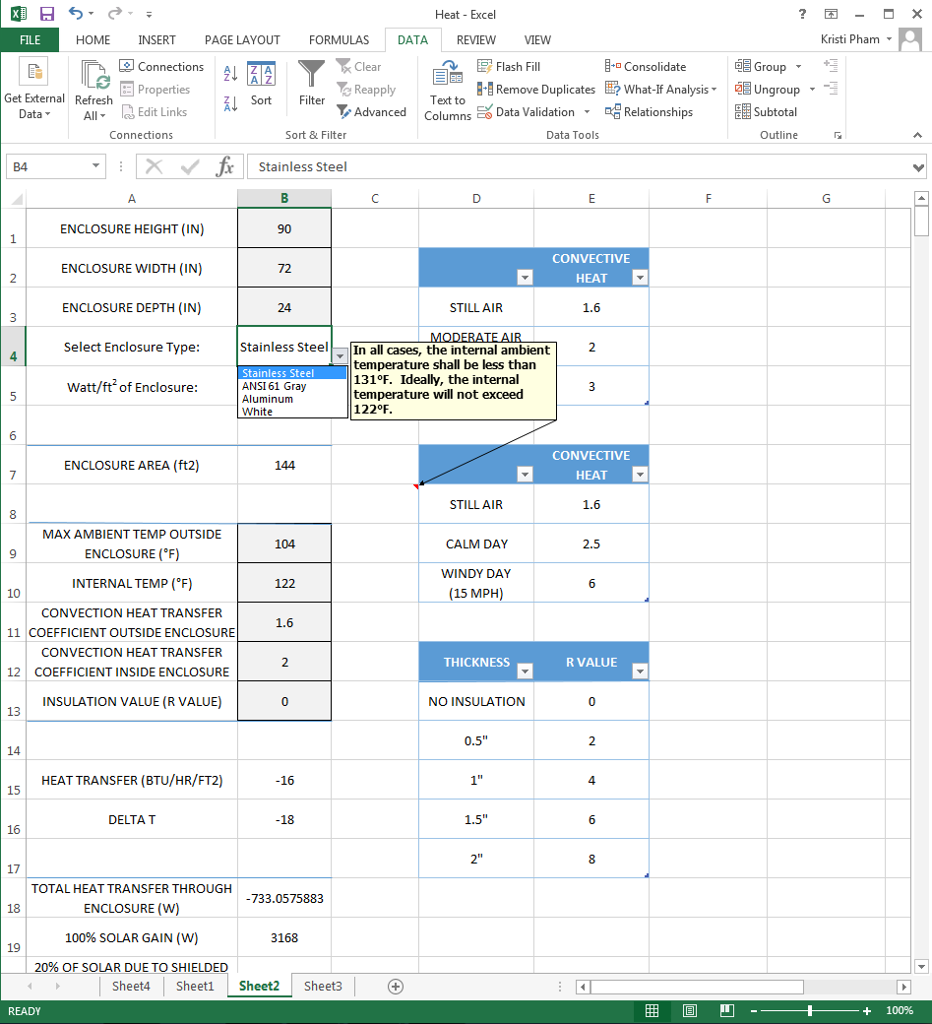Switch to HOME ribbon tab
This screenshot has height=1024, width=932.
[x=93, y=40]
